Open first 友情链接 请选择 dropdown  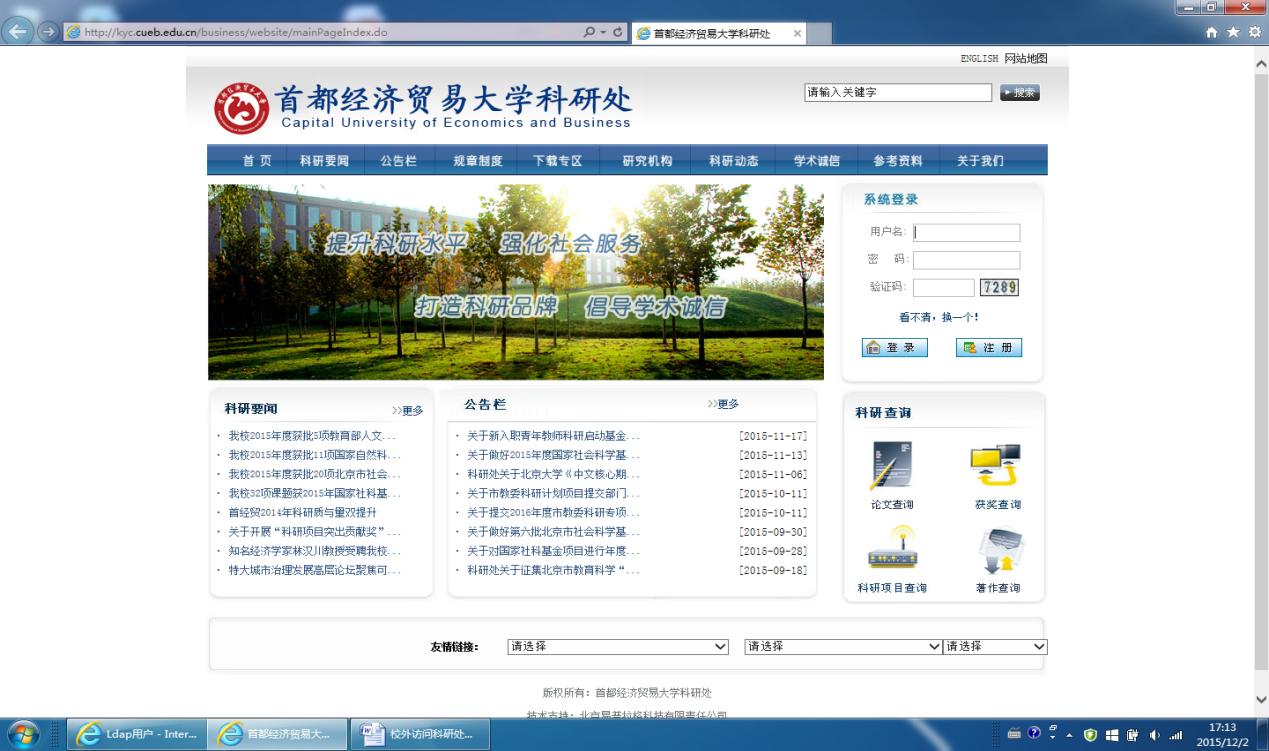(x=618, y=647)
